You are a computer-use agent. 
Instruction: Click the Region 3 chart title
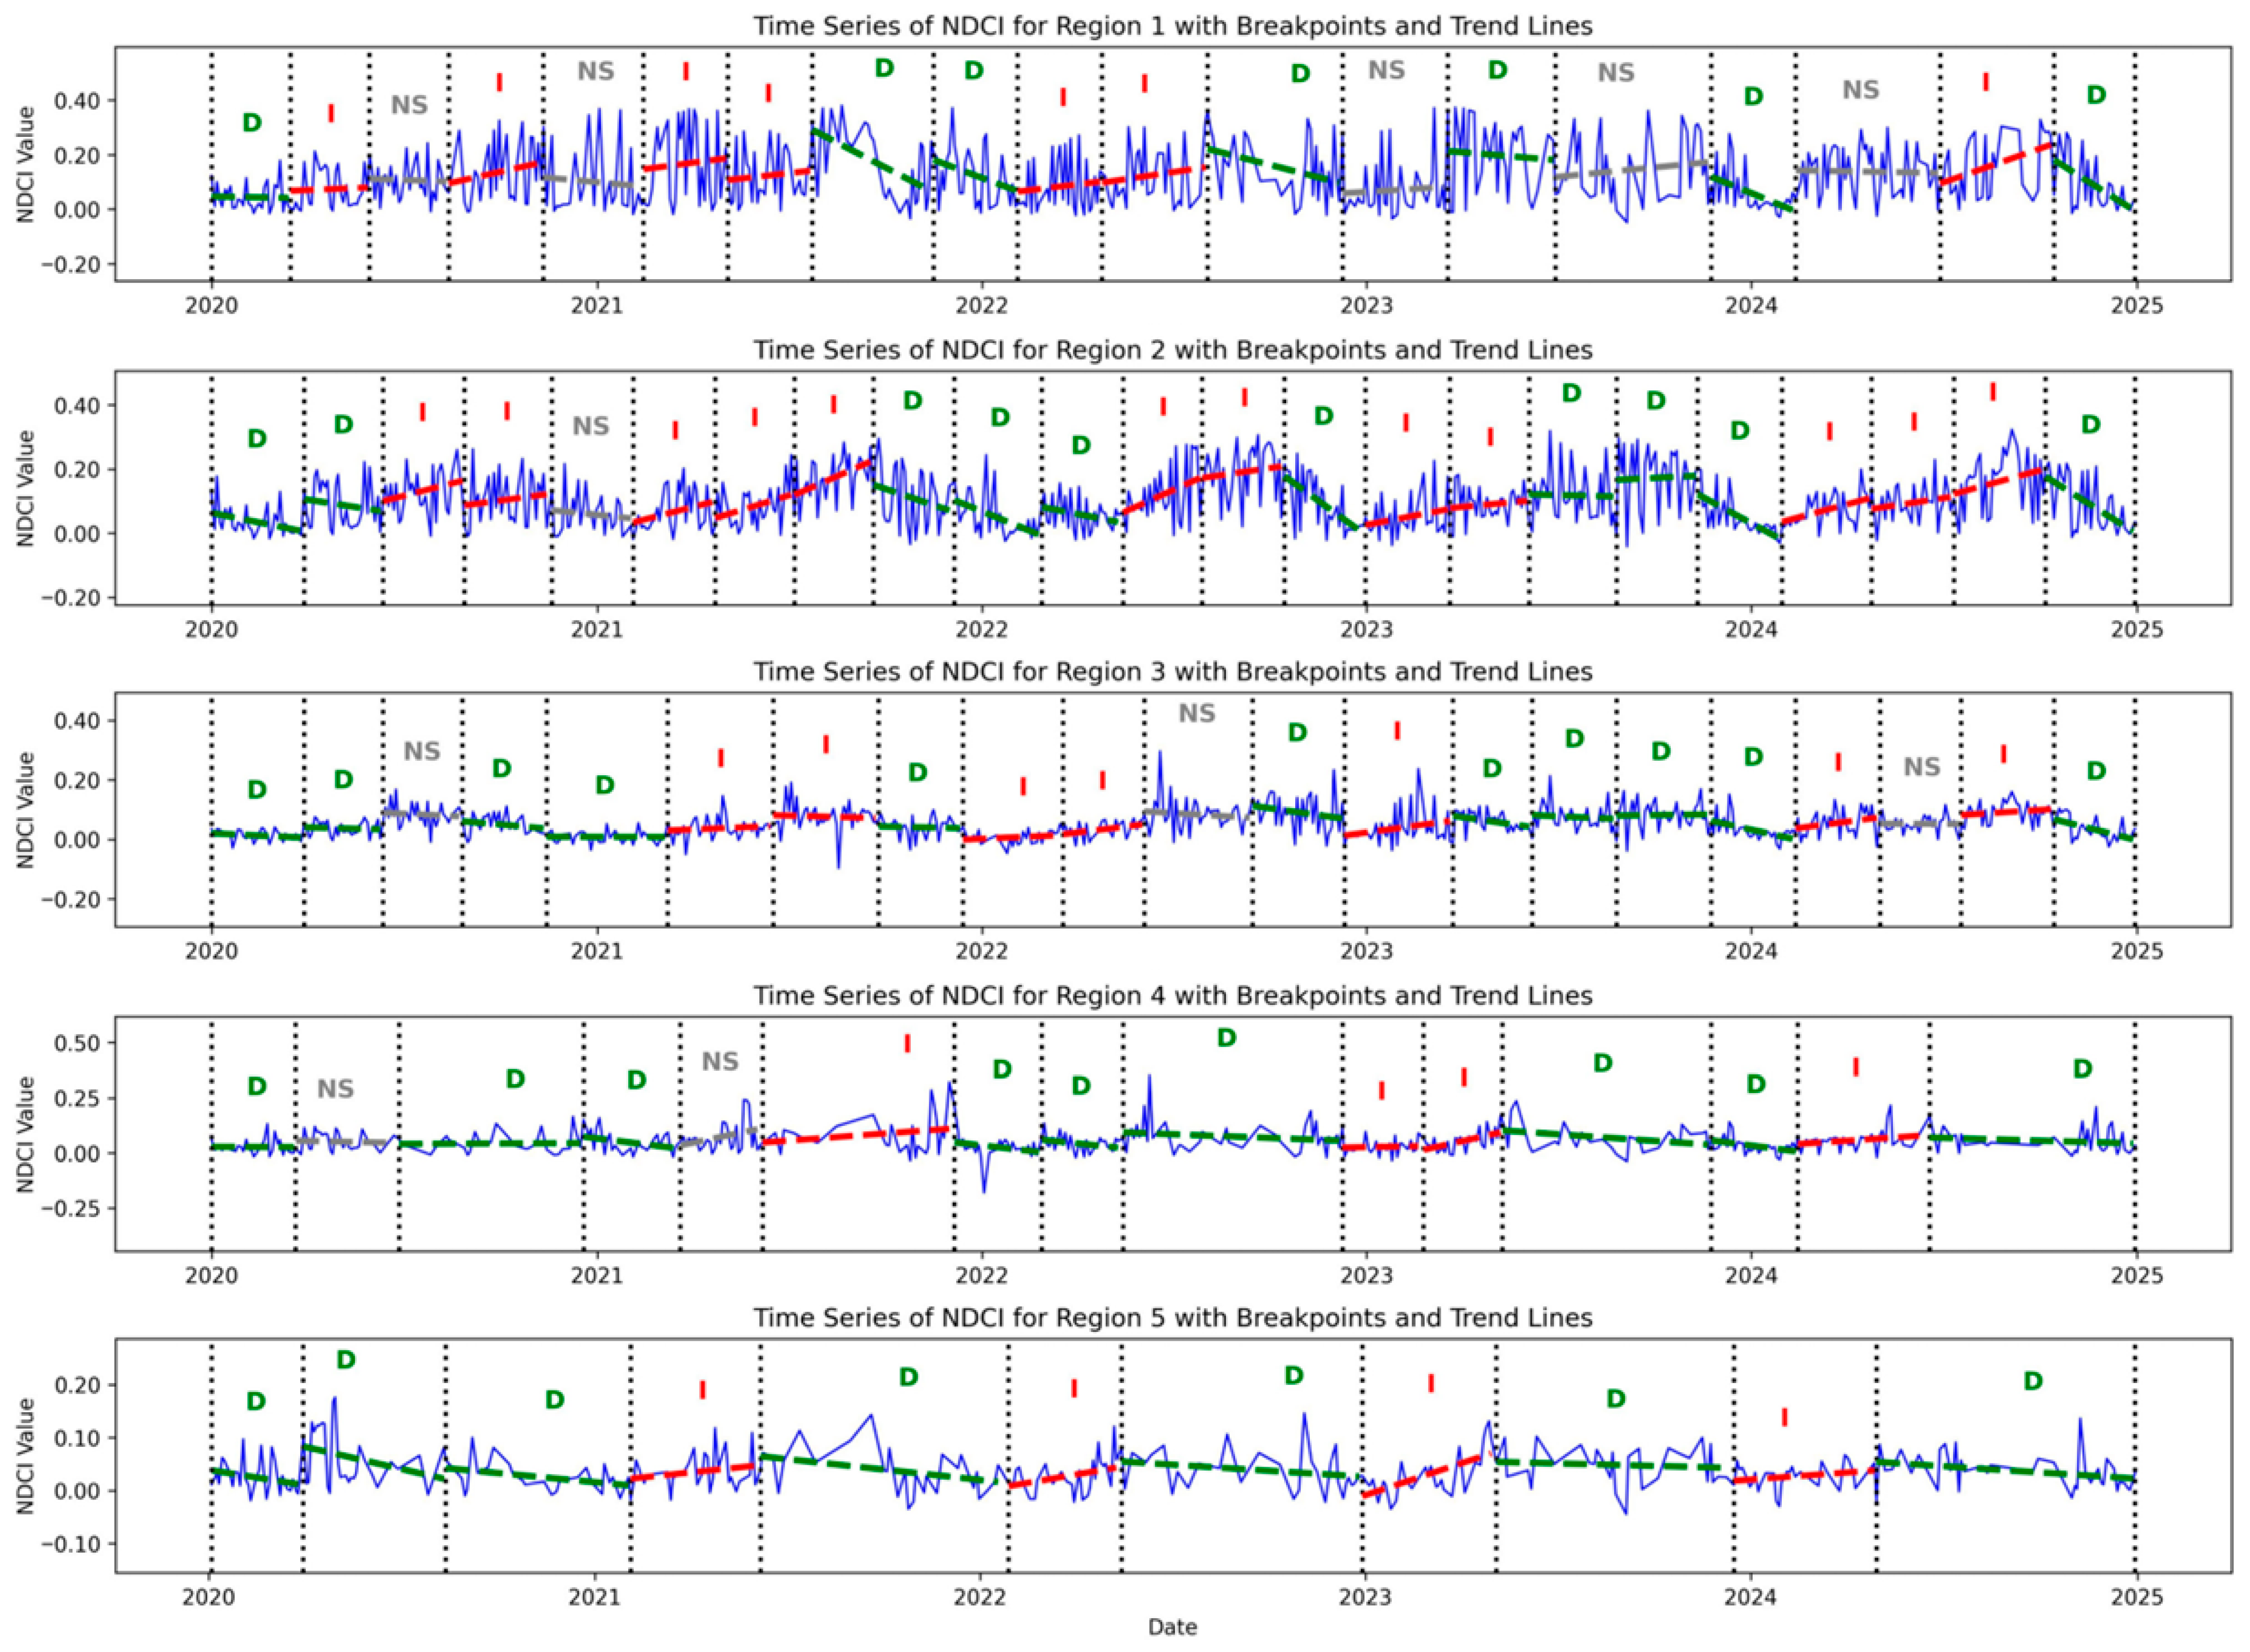click(1172, 671)
